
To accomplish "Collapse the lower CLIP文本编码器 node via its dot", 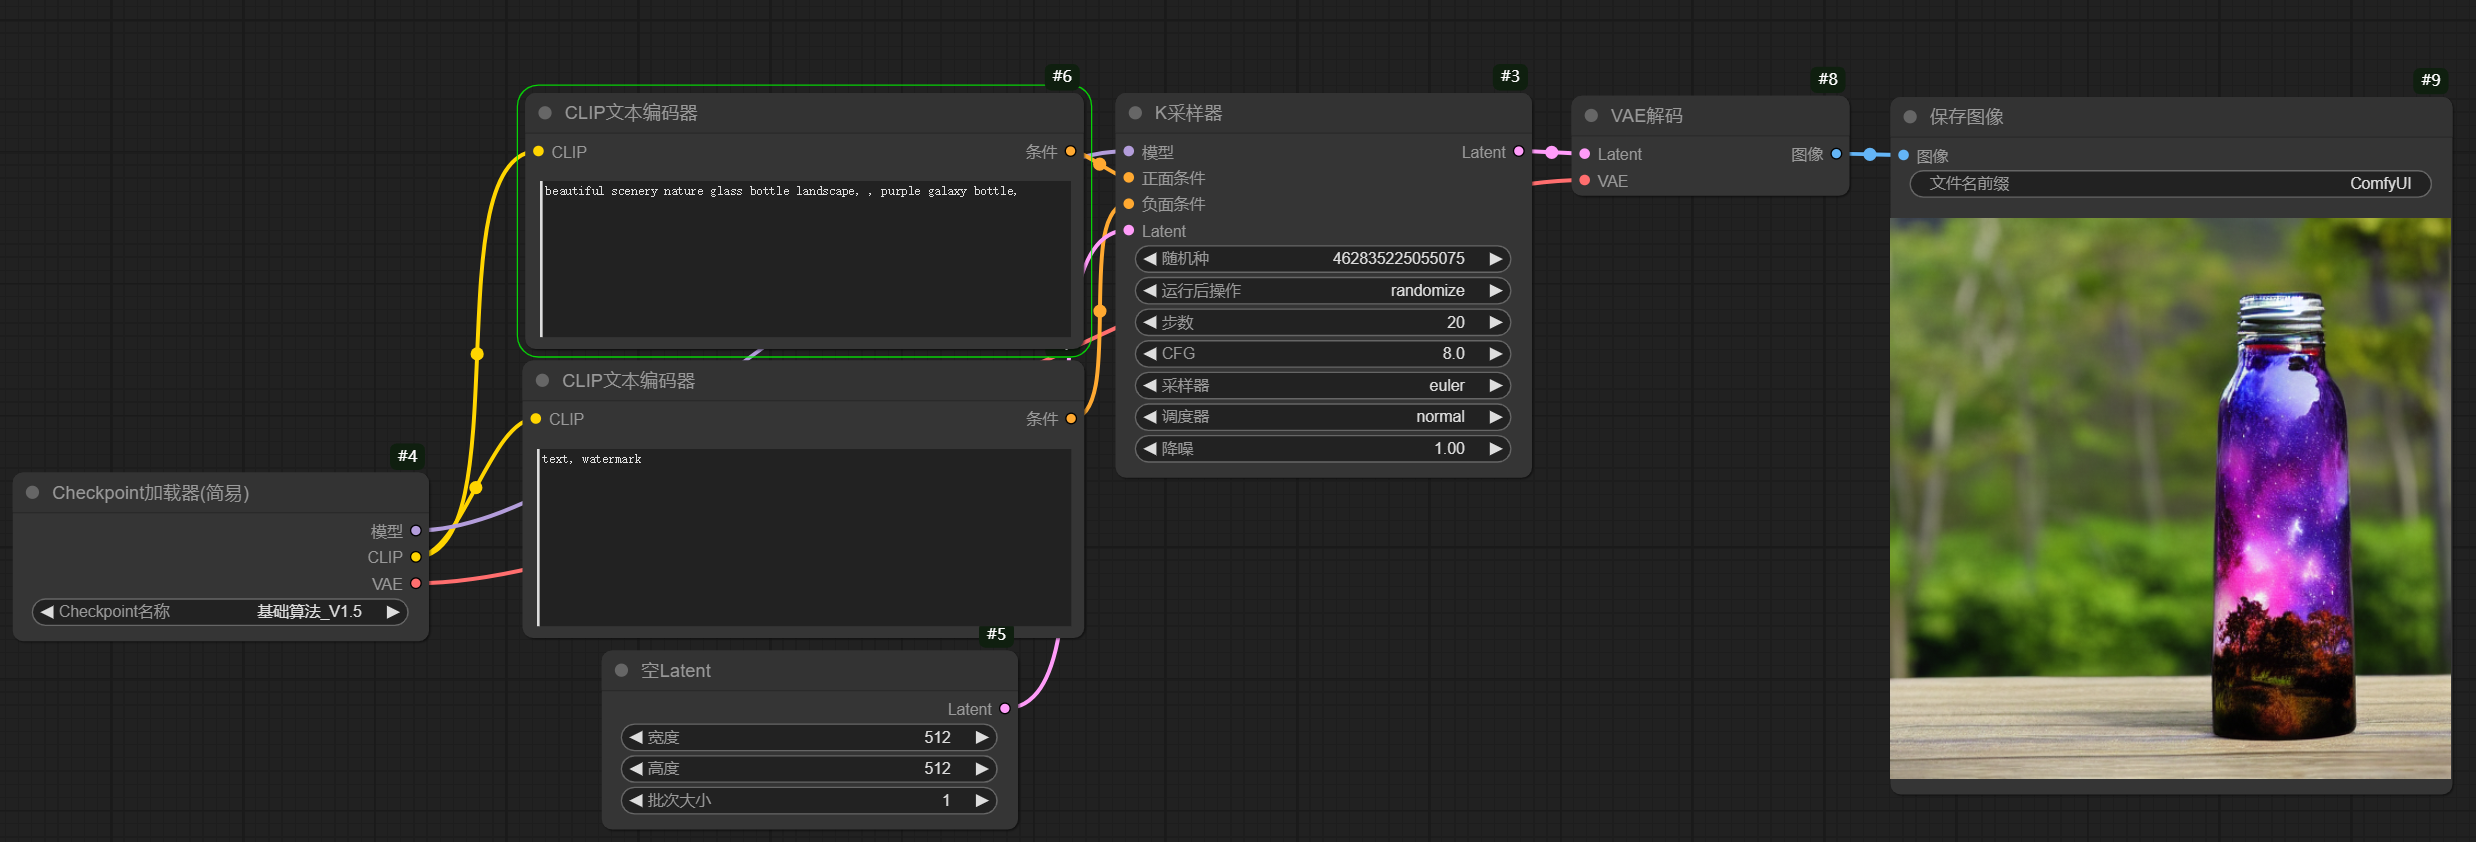I will [542, 380].
